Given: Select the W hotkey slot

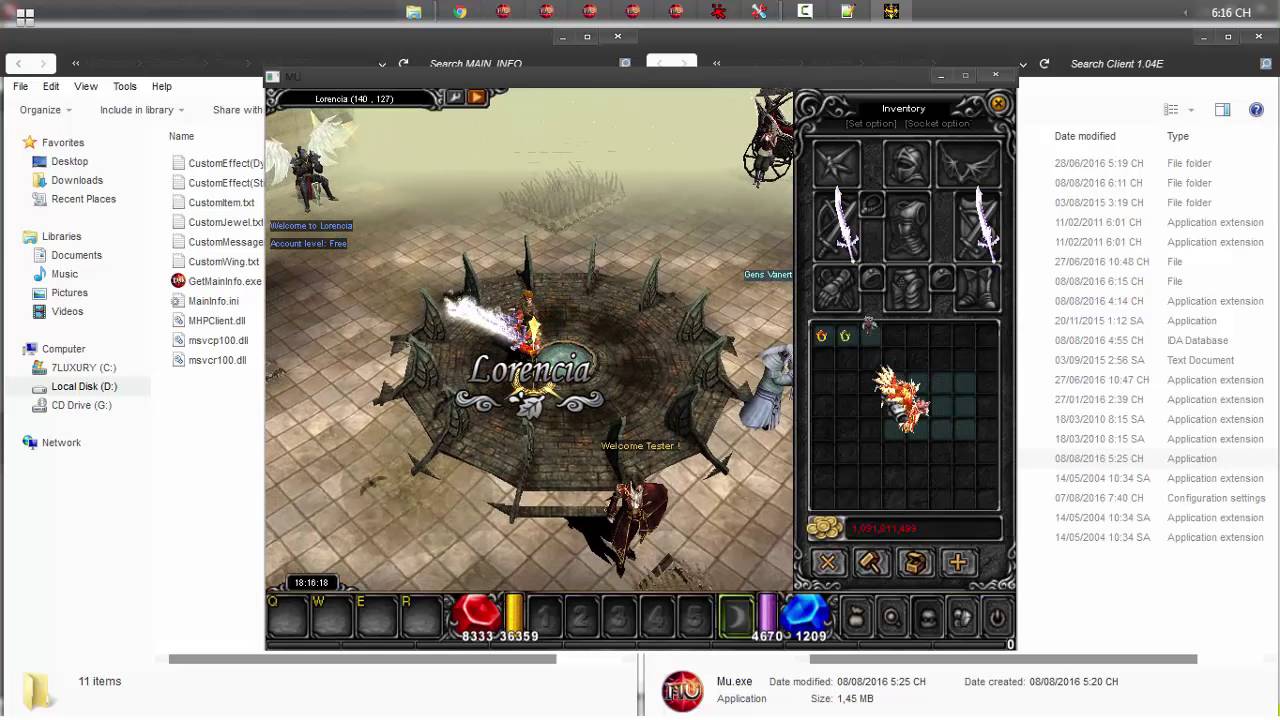Looking at the screenshot, I should tap(332, 615).
